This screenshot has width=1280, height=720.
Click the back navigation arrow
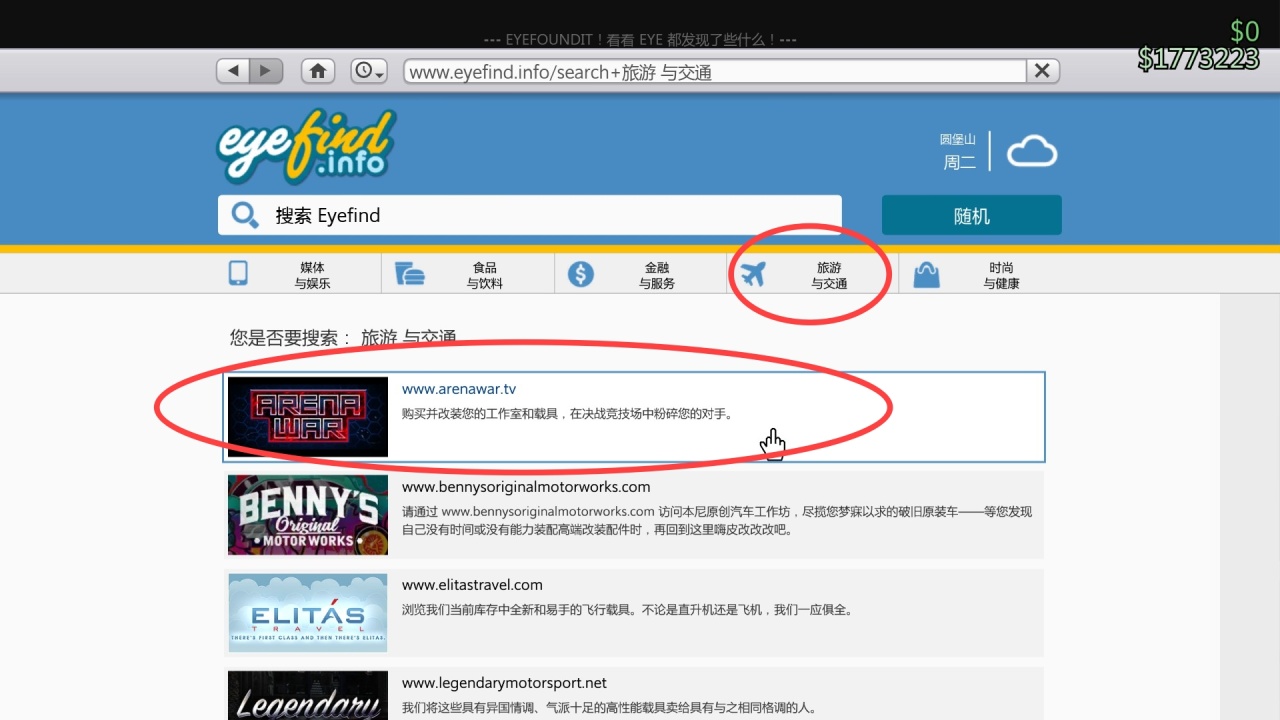pos(231,70)
